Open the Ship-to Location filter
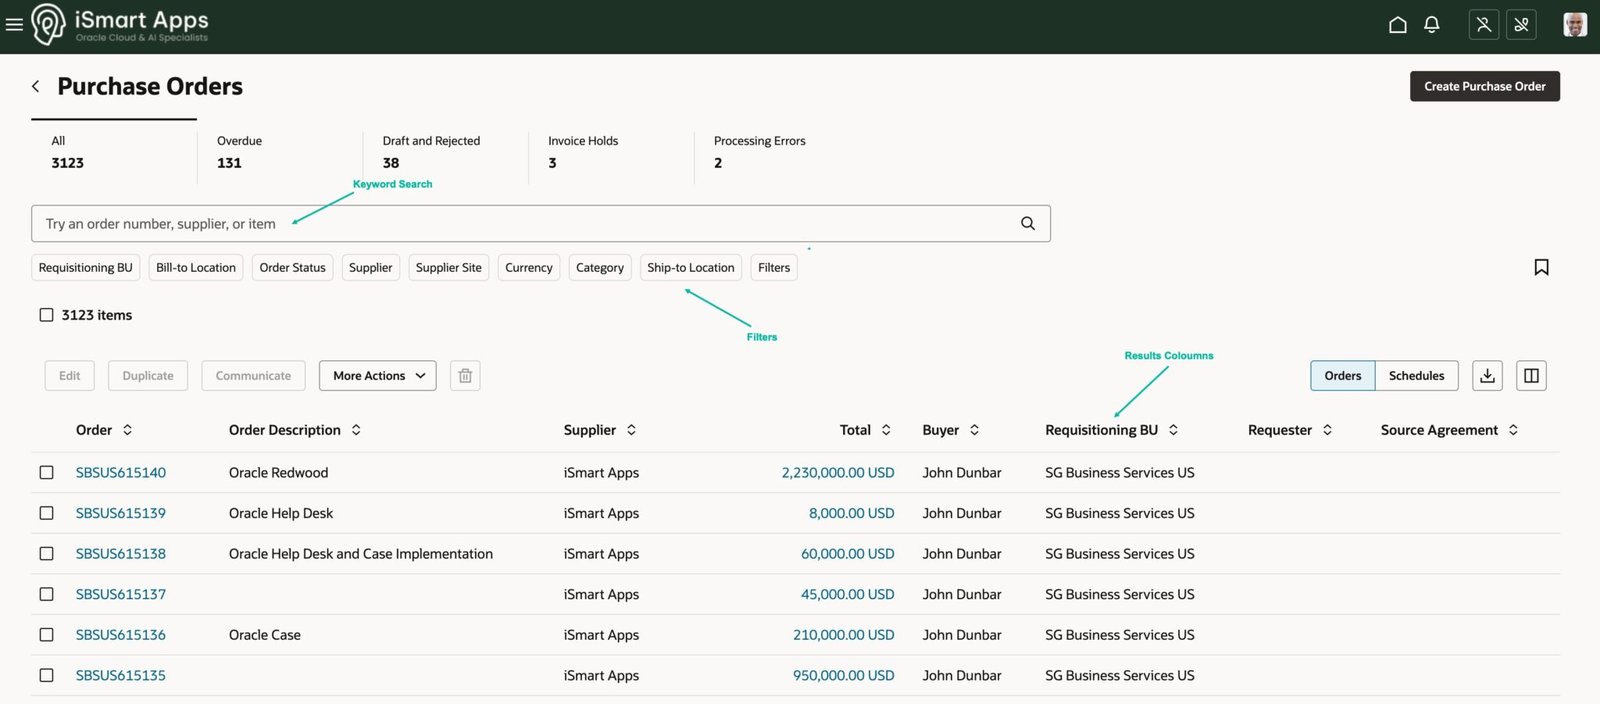 (x=691, y=267)
